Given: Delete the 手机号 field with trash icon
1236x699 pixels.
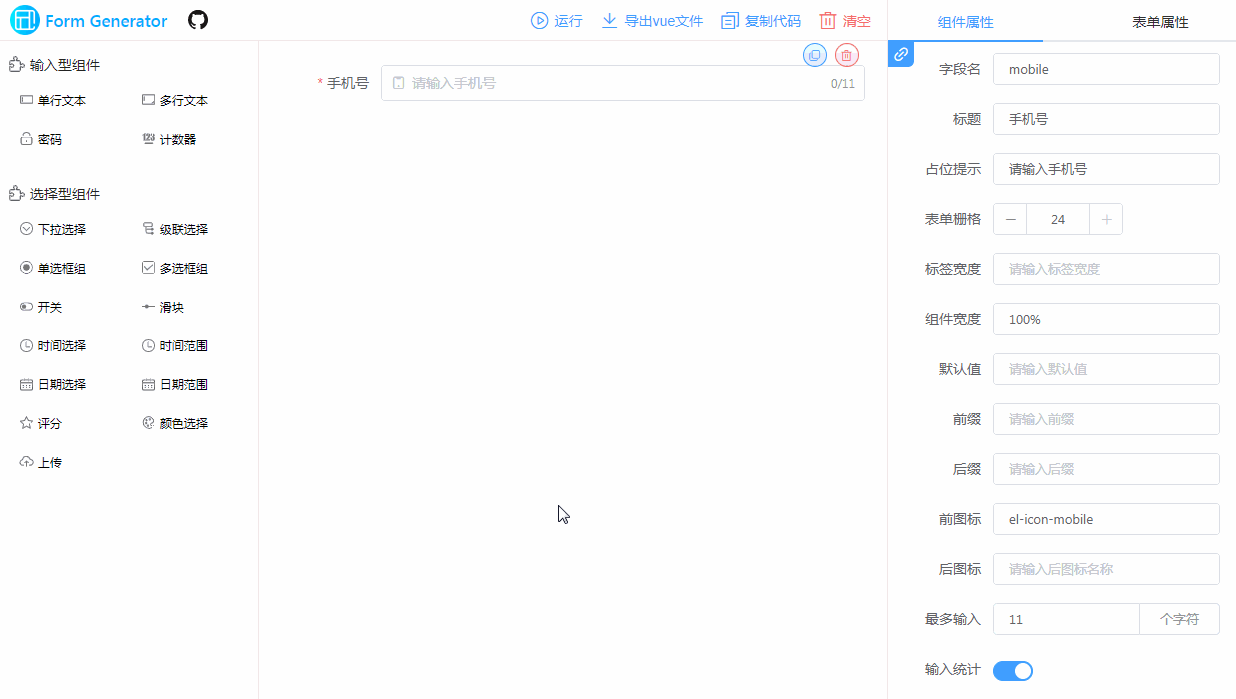Looking at the screenshot, I should [x=846, y=55].
